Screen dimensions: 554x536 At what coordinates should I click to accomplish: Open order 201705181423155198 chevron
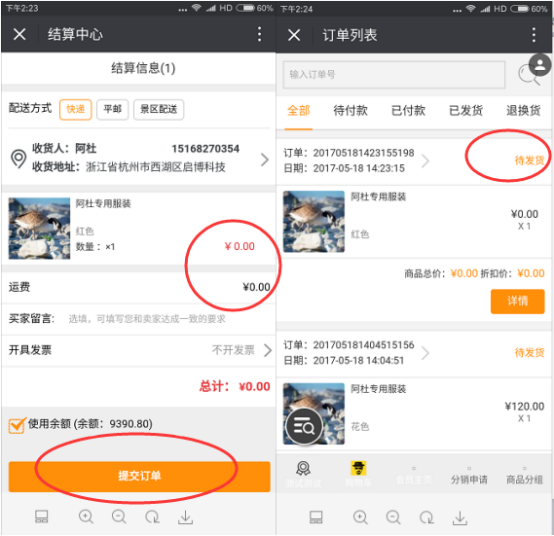pos(425,161)
